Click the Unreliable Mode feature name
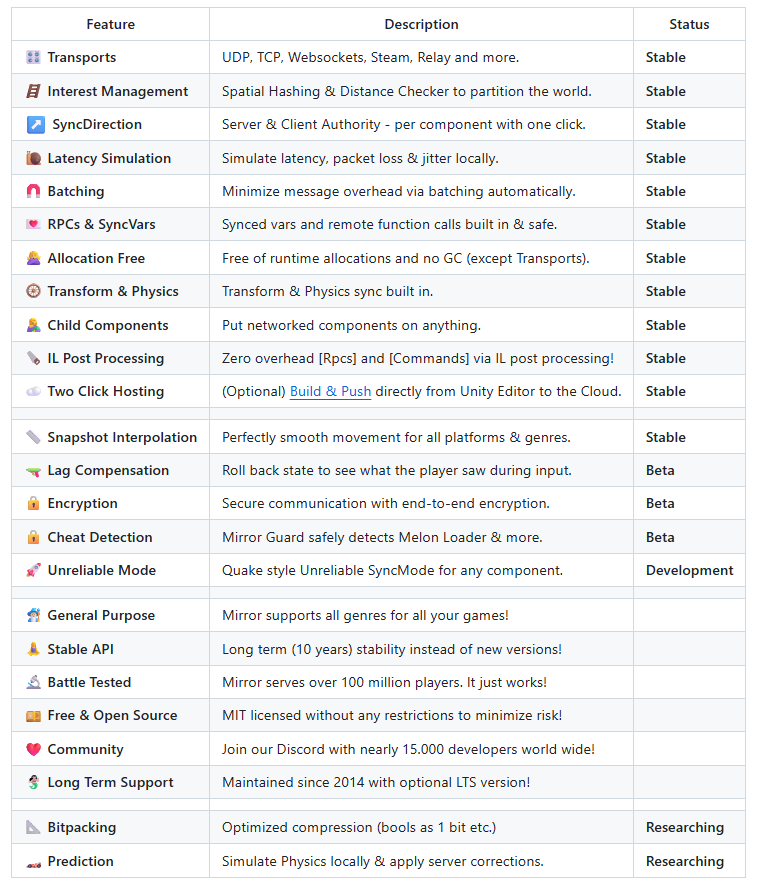 click(101, 570)
